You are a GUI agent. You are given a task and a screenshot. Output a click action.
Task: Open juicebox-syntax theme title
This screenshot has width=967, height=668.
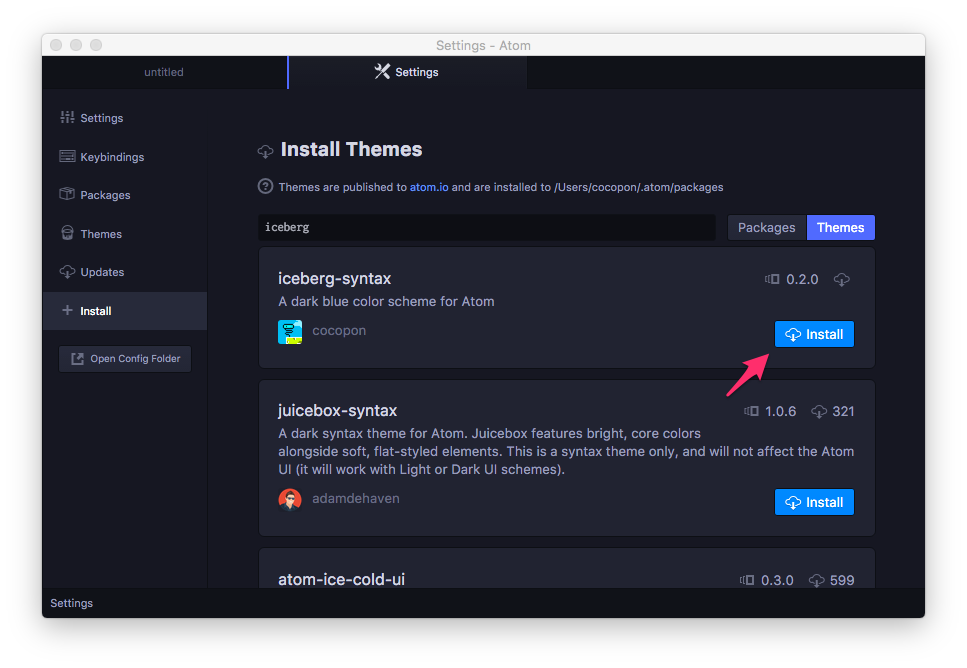click(337, 410)
